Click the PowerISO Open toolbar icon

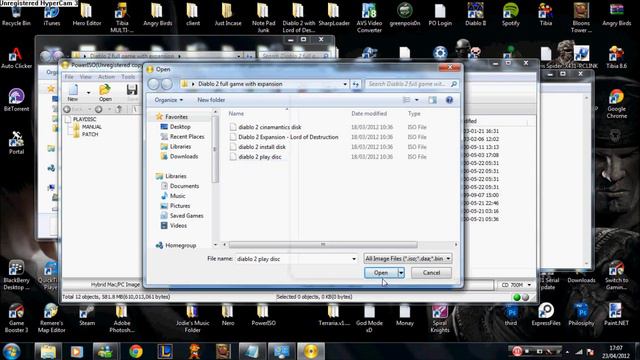click(x=105, y=93)
